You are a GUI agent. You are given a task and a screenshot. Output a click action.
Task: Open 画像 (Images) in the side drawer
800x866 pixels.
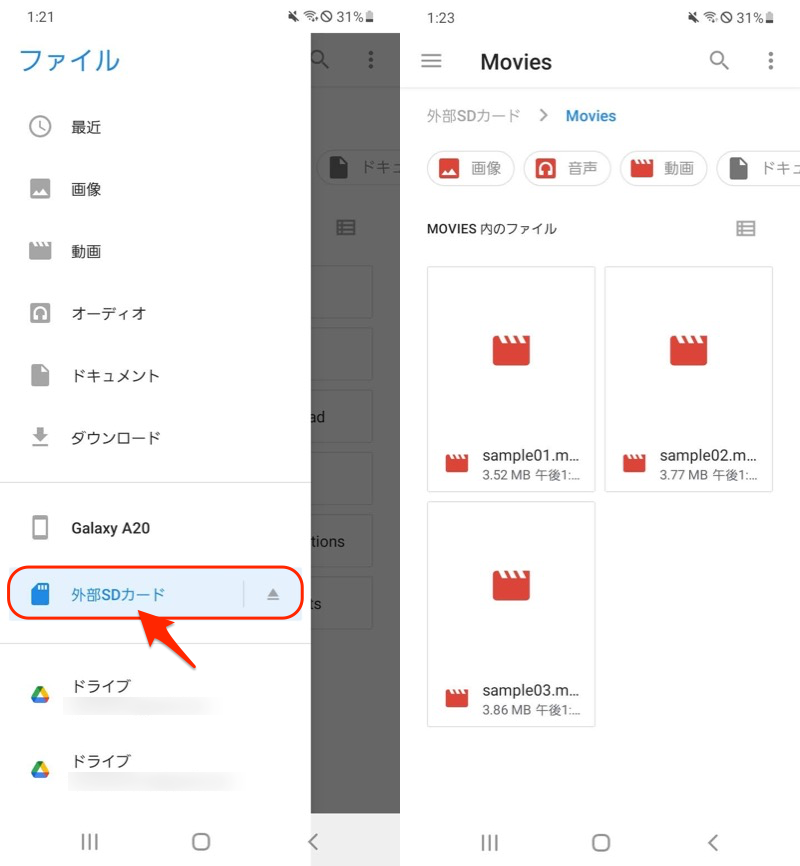click(85, 189)
